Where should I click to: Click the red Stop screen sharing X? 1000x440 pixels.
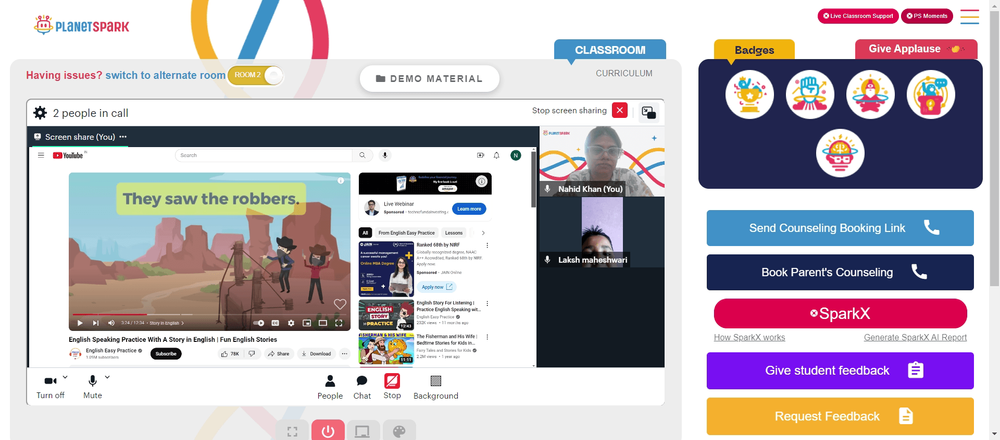[619, 110]
